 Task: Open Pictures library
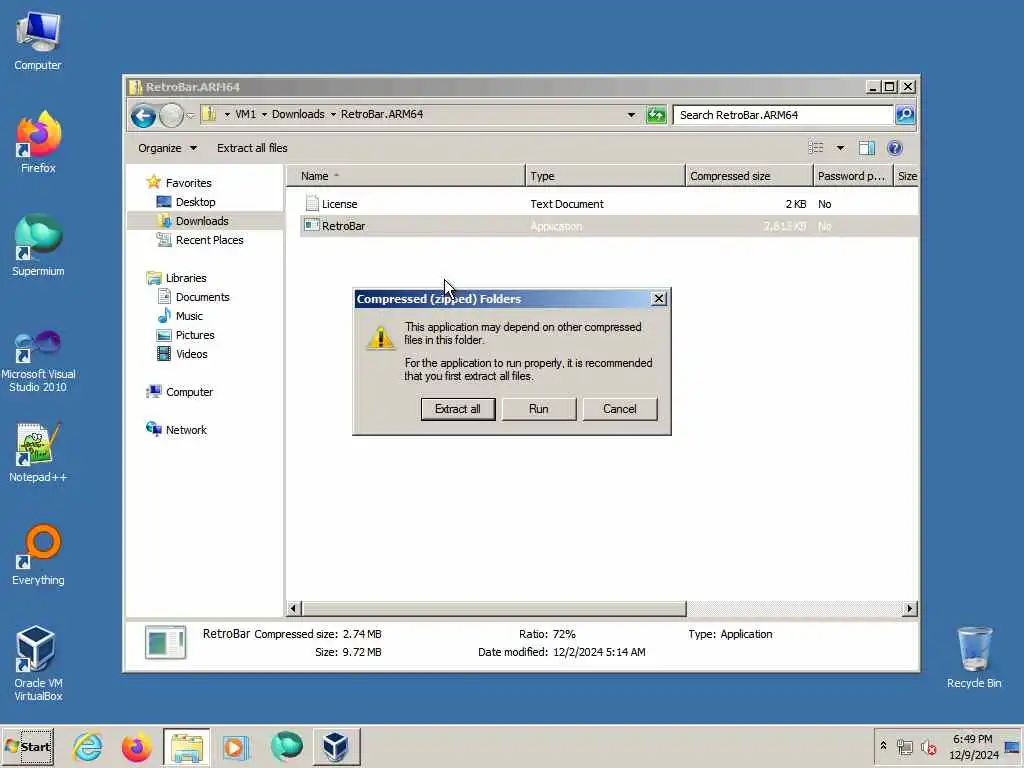(195, 334)
